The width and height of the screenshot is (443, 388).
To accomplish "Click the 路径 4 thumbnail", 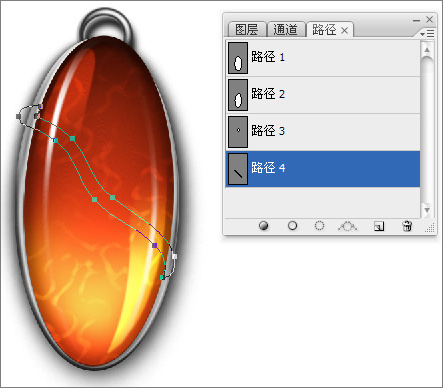I will tap(238, 169).
